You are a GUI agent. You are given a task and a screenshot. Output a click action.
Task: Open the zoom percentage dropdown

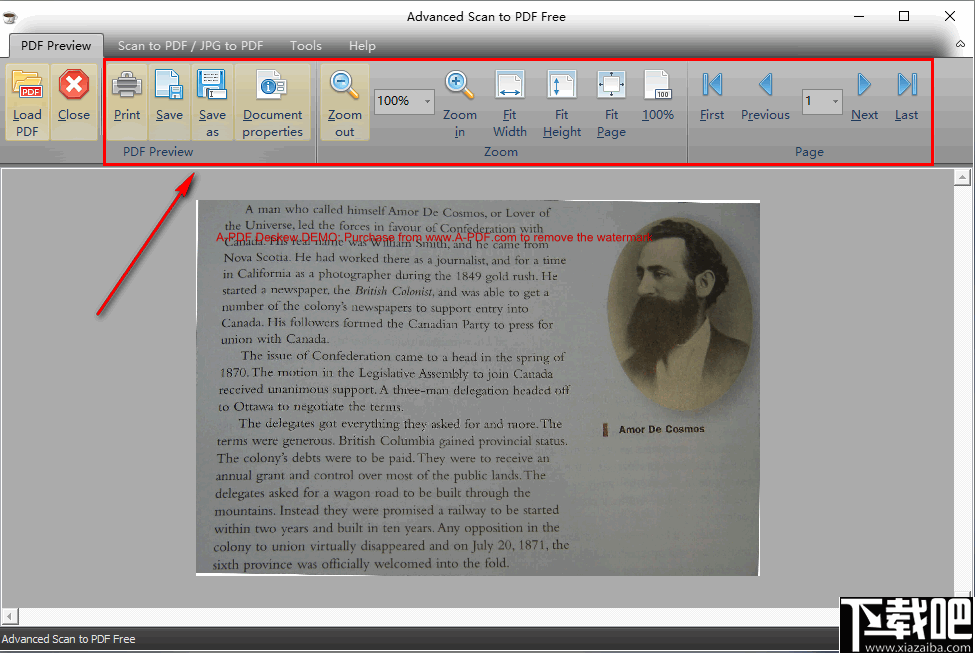coord(428,101)
